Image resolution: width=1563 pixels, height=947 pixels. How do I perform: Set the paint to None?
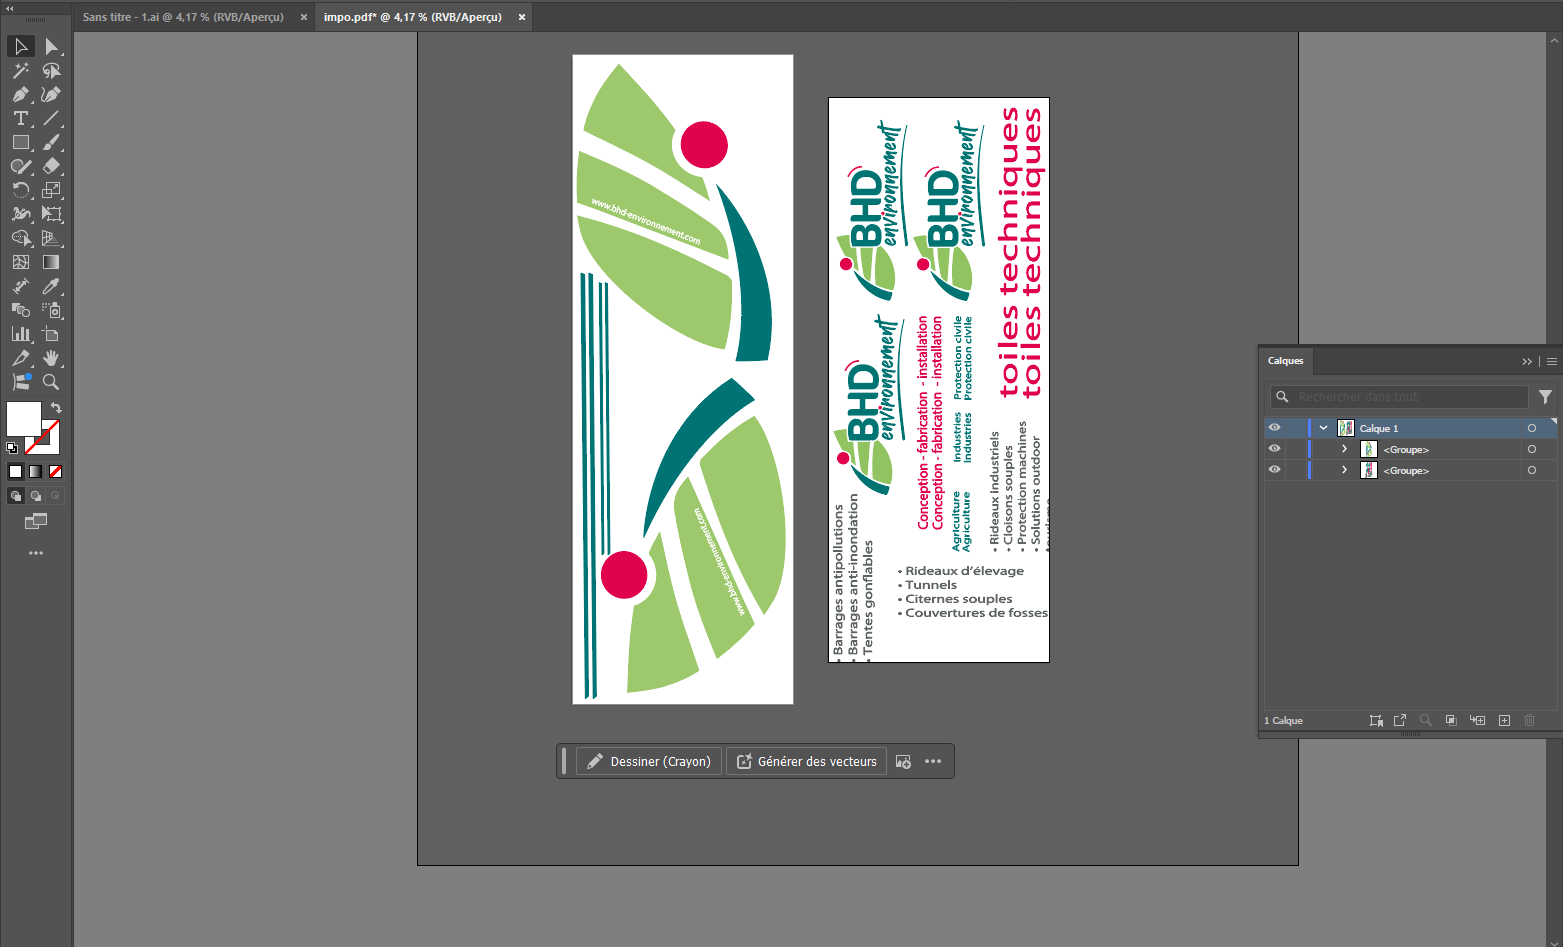(x=55, y=471)
